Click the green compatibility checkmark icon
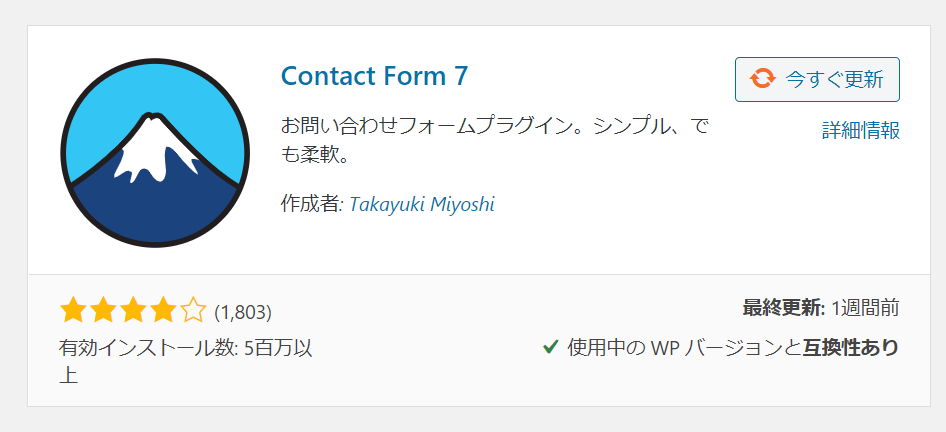Screen dimensions: 946x432 click(550, 347)
